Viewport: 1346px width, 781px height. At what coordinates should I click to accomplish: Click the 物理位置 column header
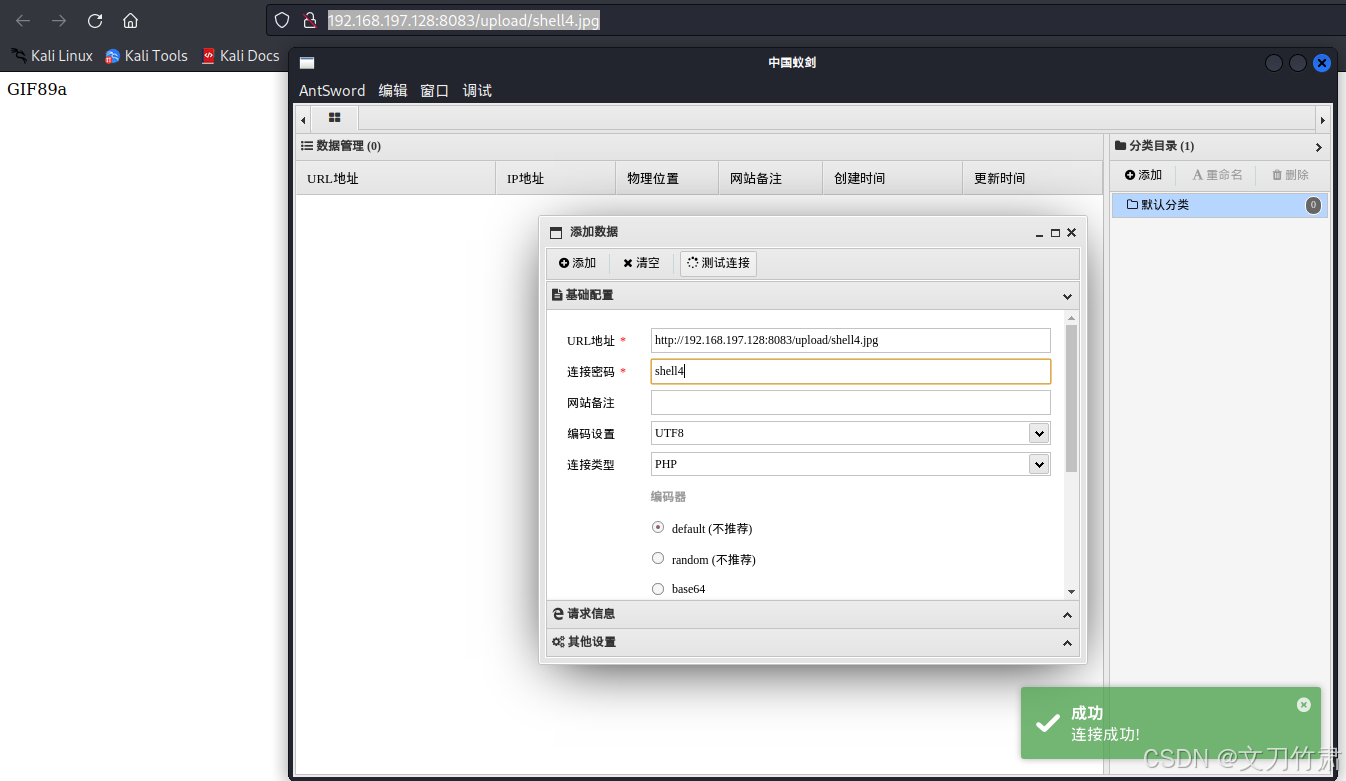point(666,178)
